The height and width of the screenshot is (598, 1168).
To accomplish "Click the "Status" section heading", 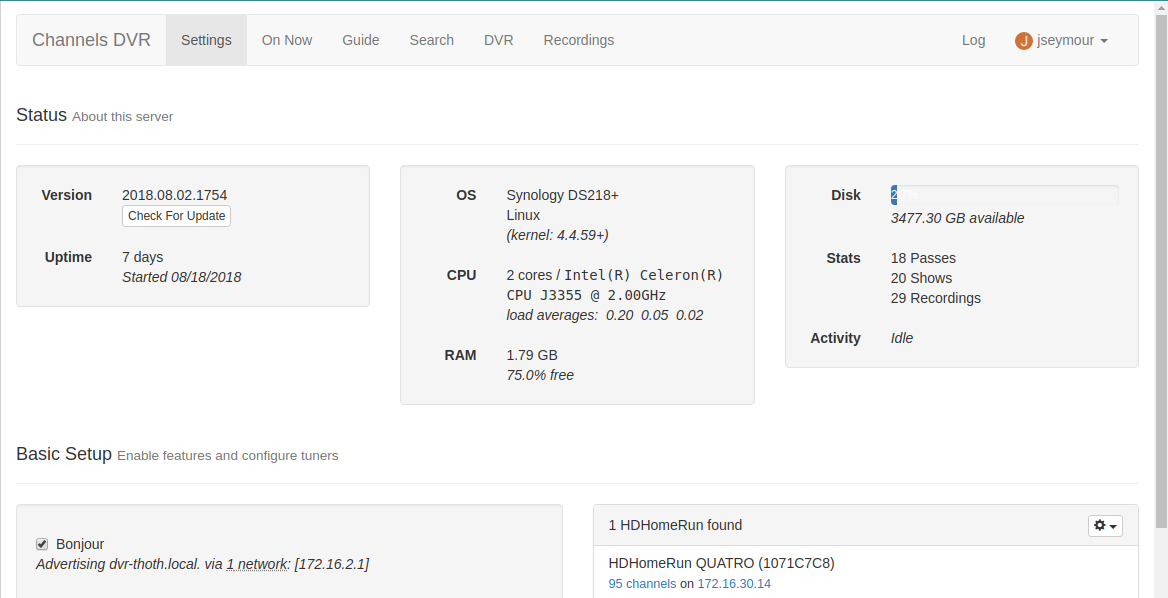I will (x=42, y=115).
